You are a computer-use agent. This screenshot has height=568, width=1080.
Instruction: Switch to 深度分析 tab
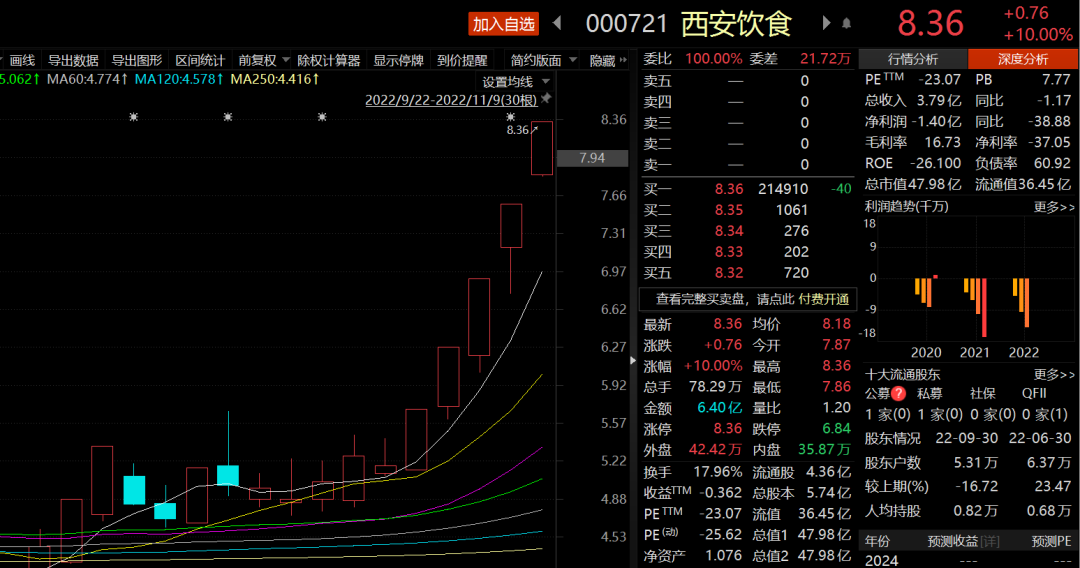coord(1022,59)
